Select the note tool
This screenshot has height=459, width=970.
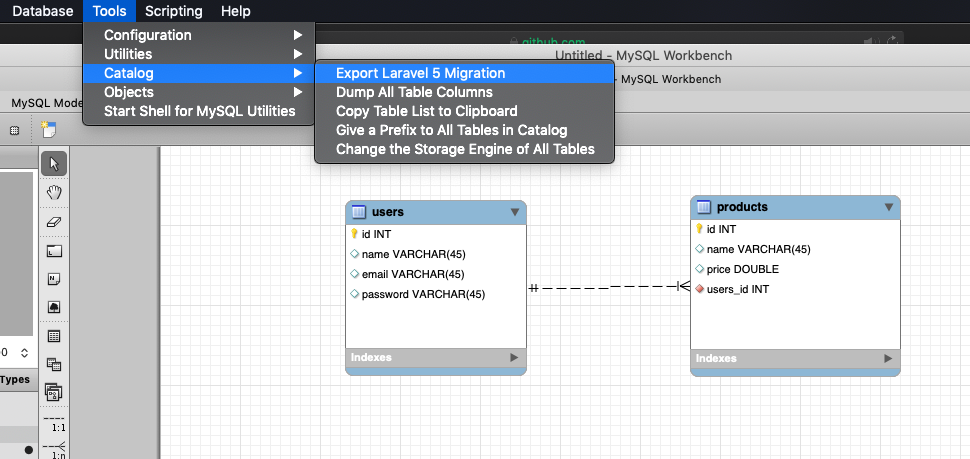click(54, 279)
